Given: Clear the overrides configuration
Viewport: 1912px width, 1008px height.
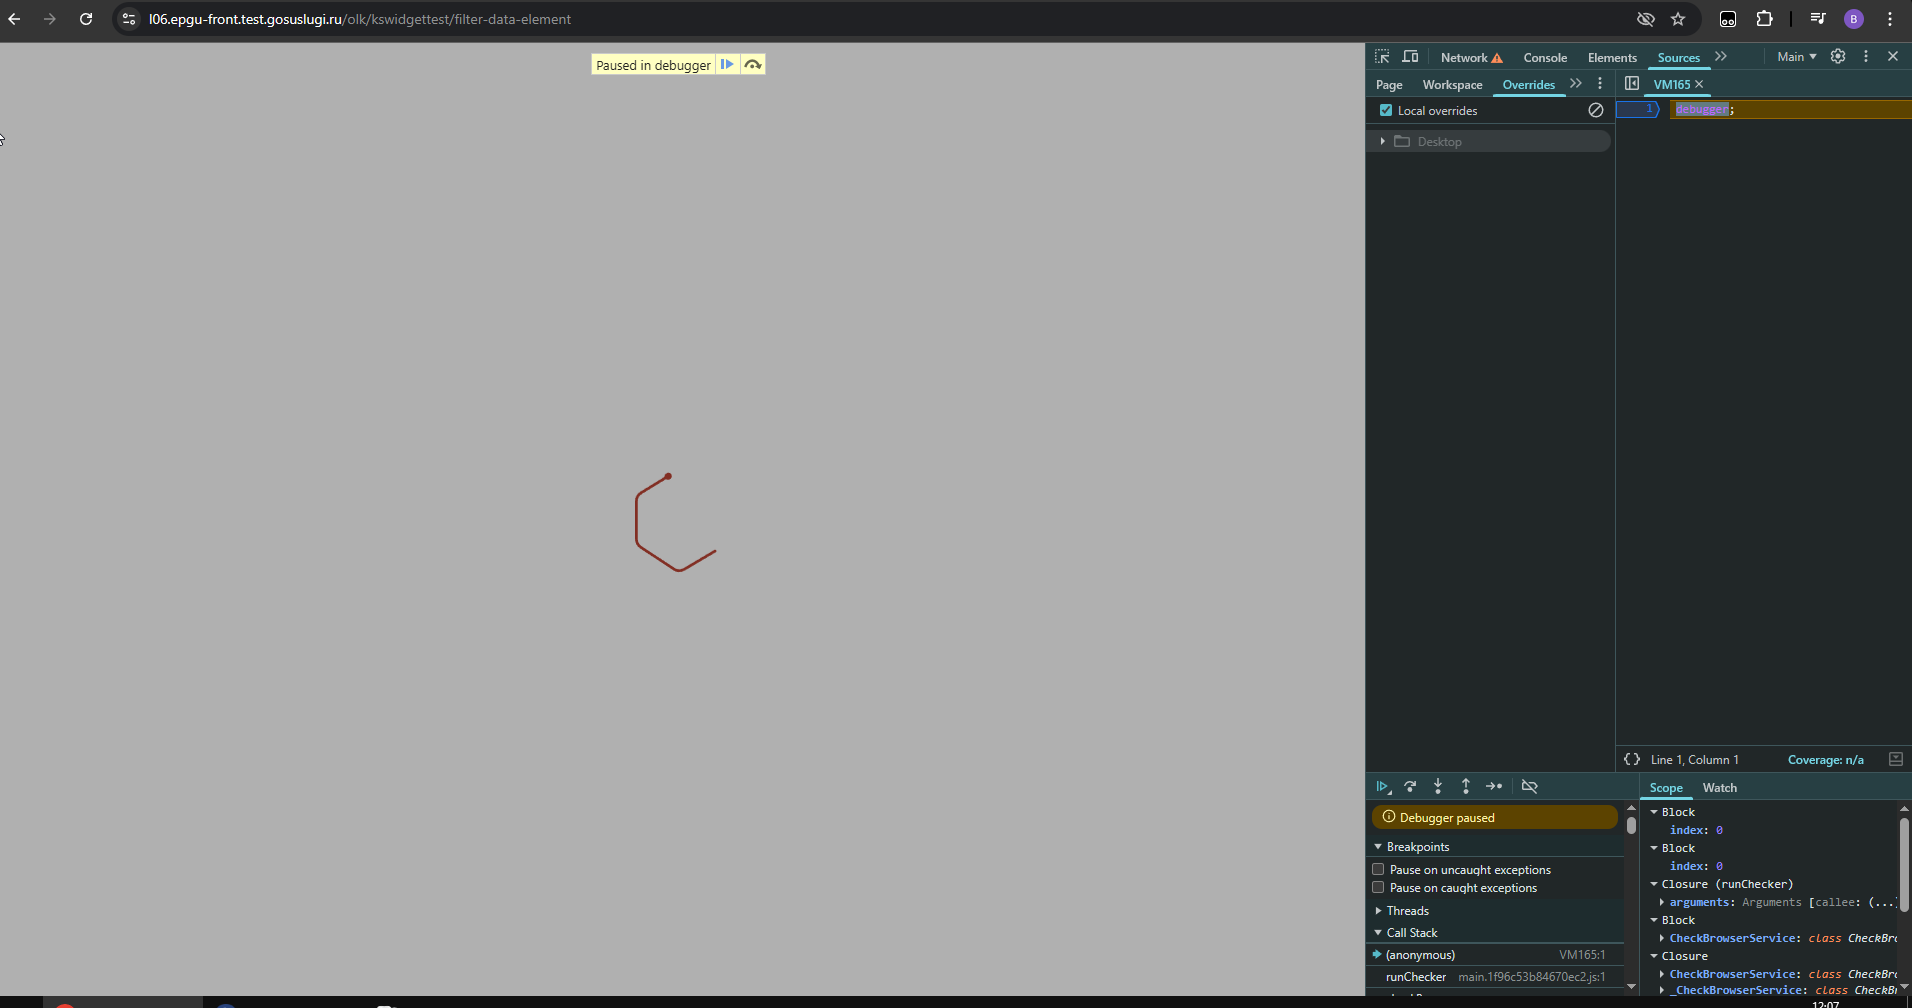Looking at the screenshot, I should click(1596, 110).
